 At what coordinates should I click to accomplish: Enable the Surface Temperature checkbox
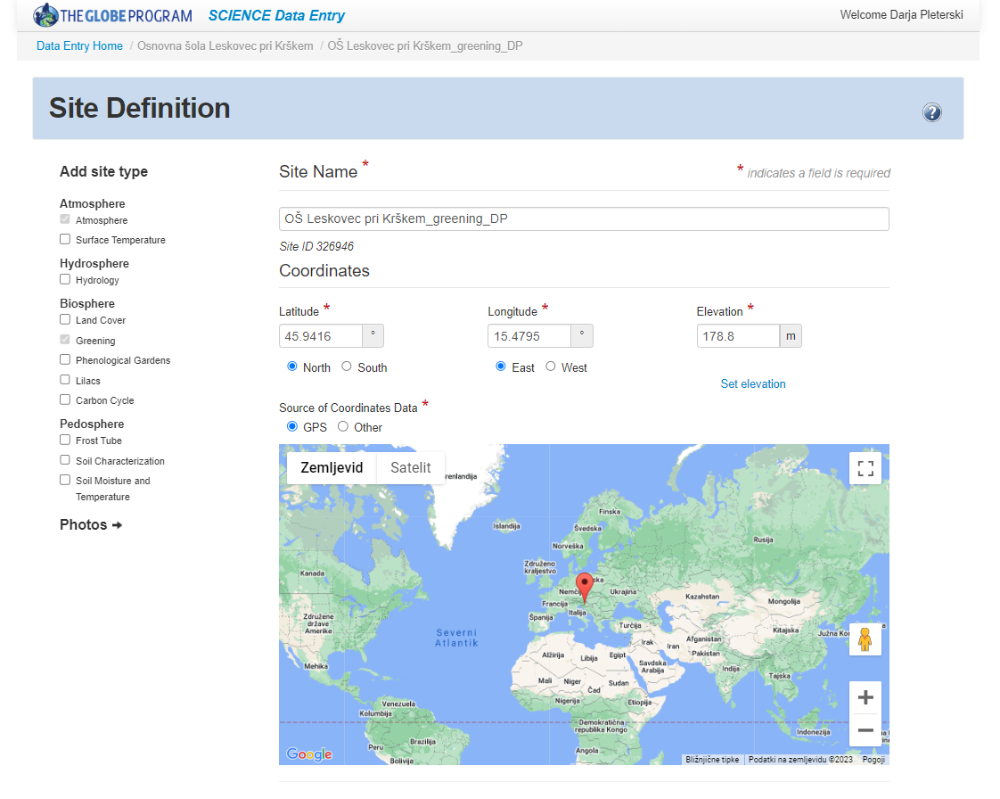pyautogui.click(x=65, y=239)
